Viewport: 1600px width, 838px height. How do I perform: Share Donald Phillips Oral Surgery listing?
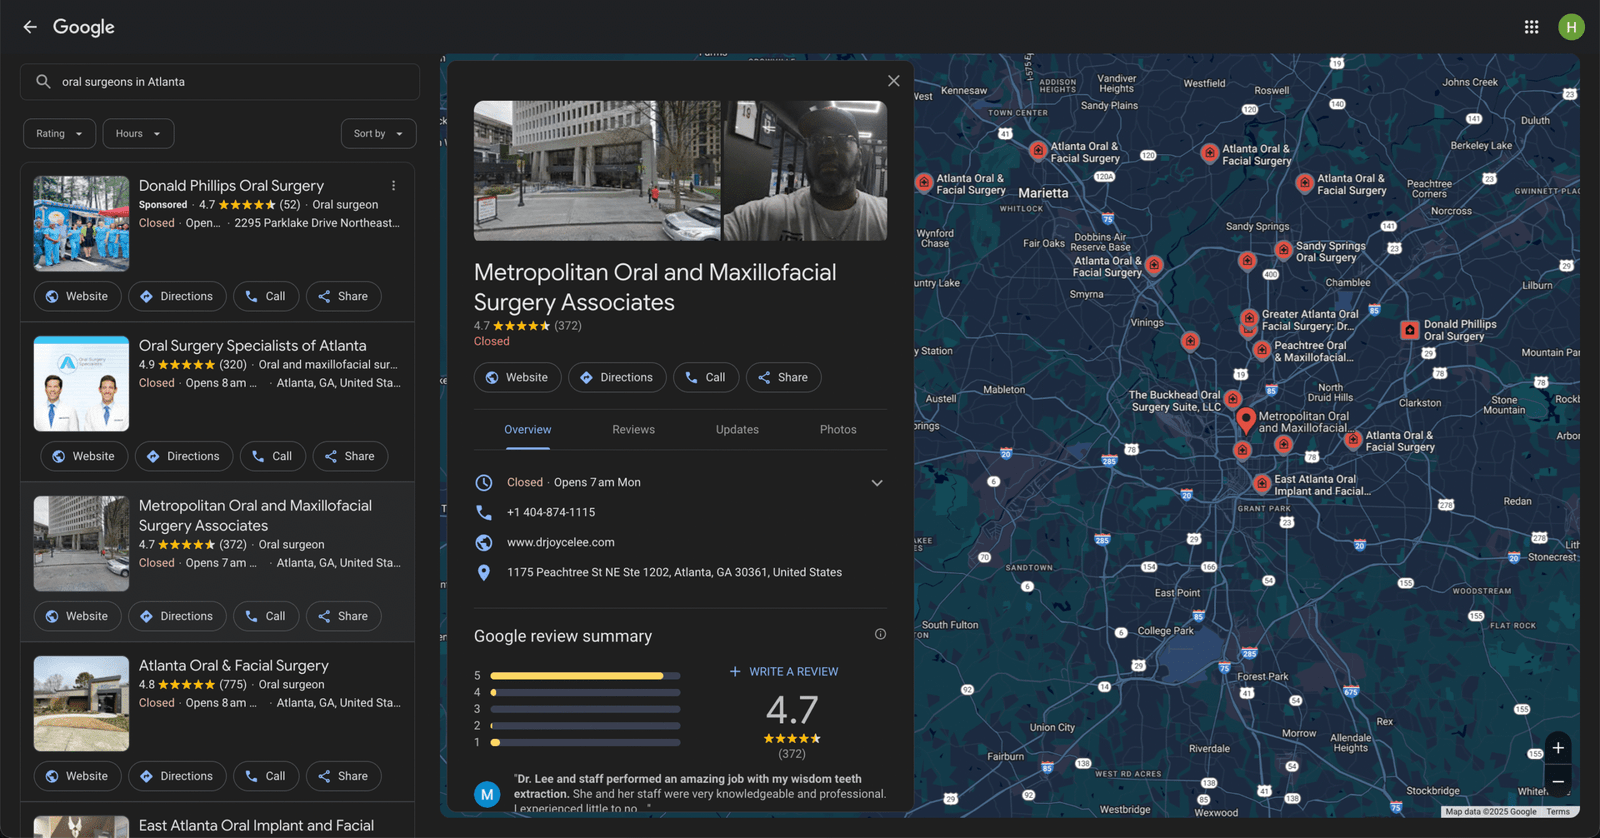pos(343,296)
